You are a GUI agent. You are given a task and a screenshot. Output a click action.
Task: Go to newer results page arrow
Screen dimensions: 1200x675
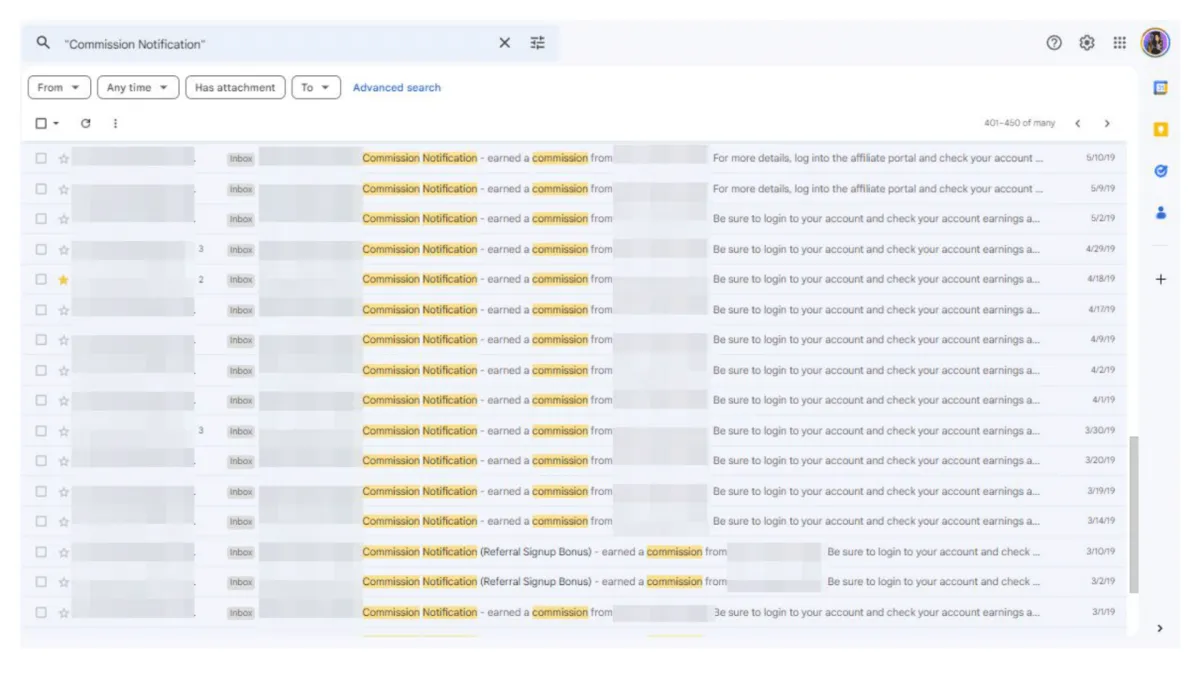pos(1078,123)
